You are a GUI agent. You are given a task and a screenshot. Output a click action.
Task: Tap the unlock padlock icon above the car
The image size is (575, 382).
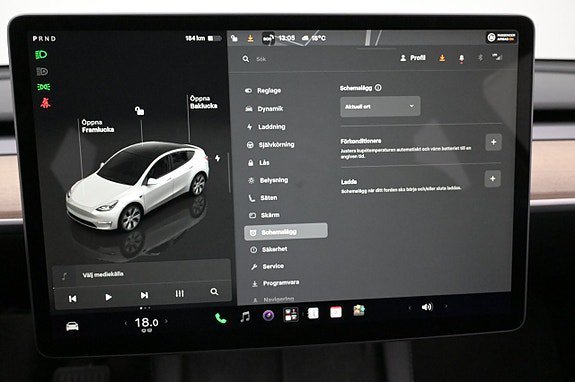(139, 110)
